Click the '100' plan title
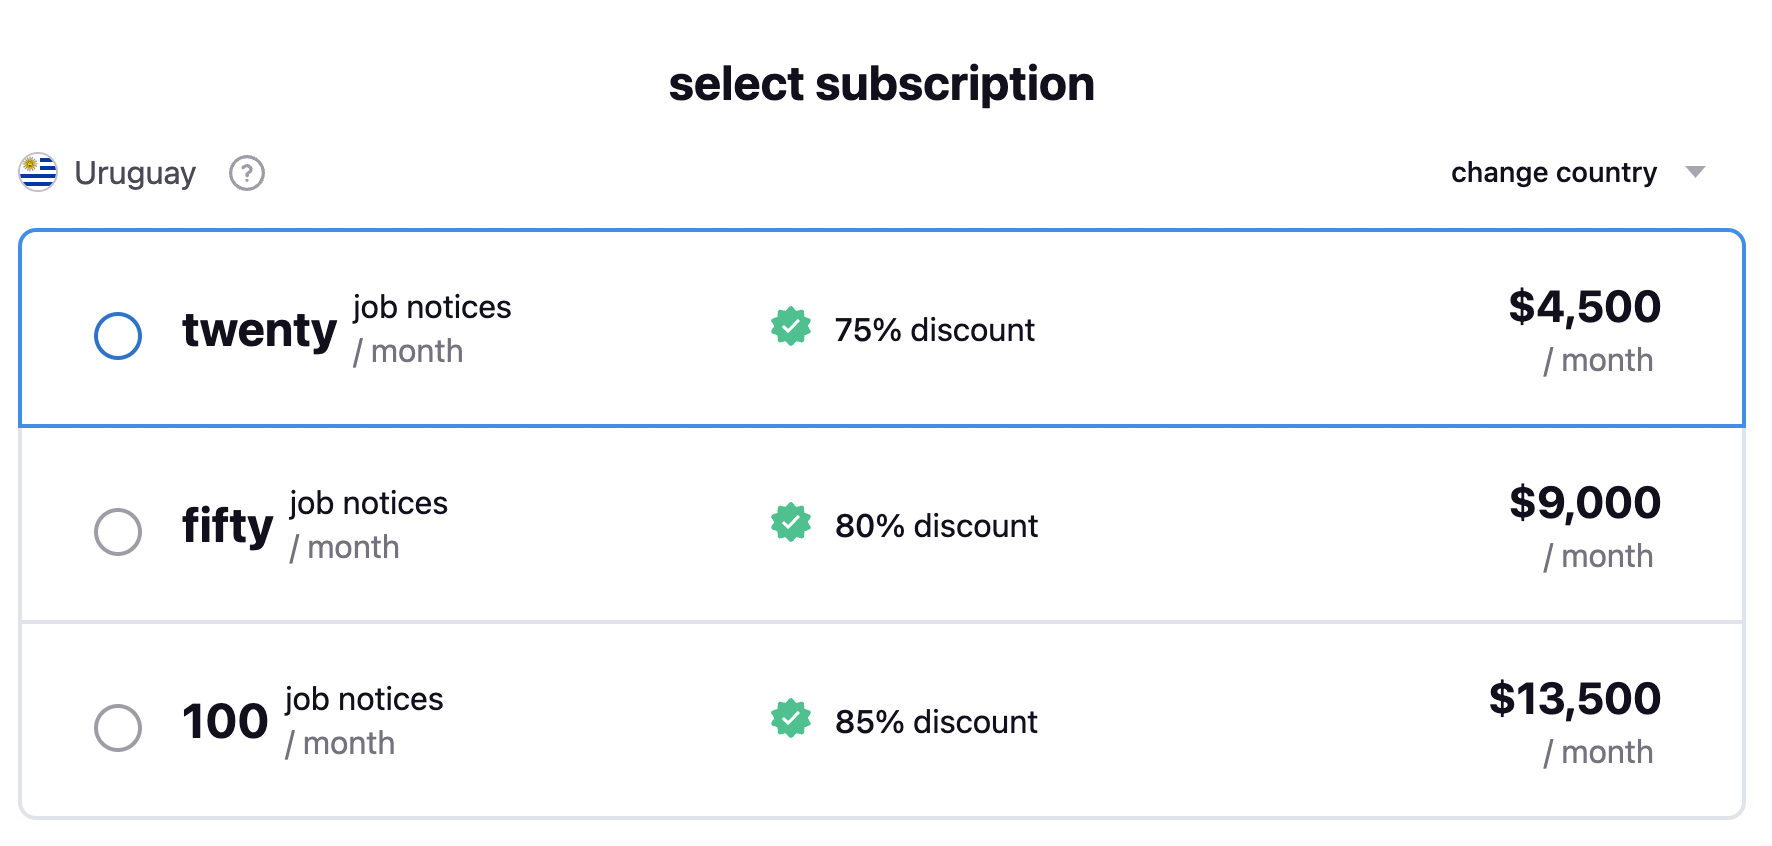 [225, 722]
